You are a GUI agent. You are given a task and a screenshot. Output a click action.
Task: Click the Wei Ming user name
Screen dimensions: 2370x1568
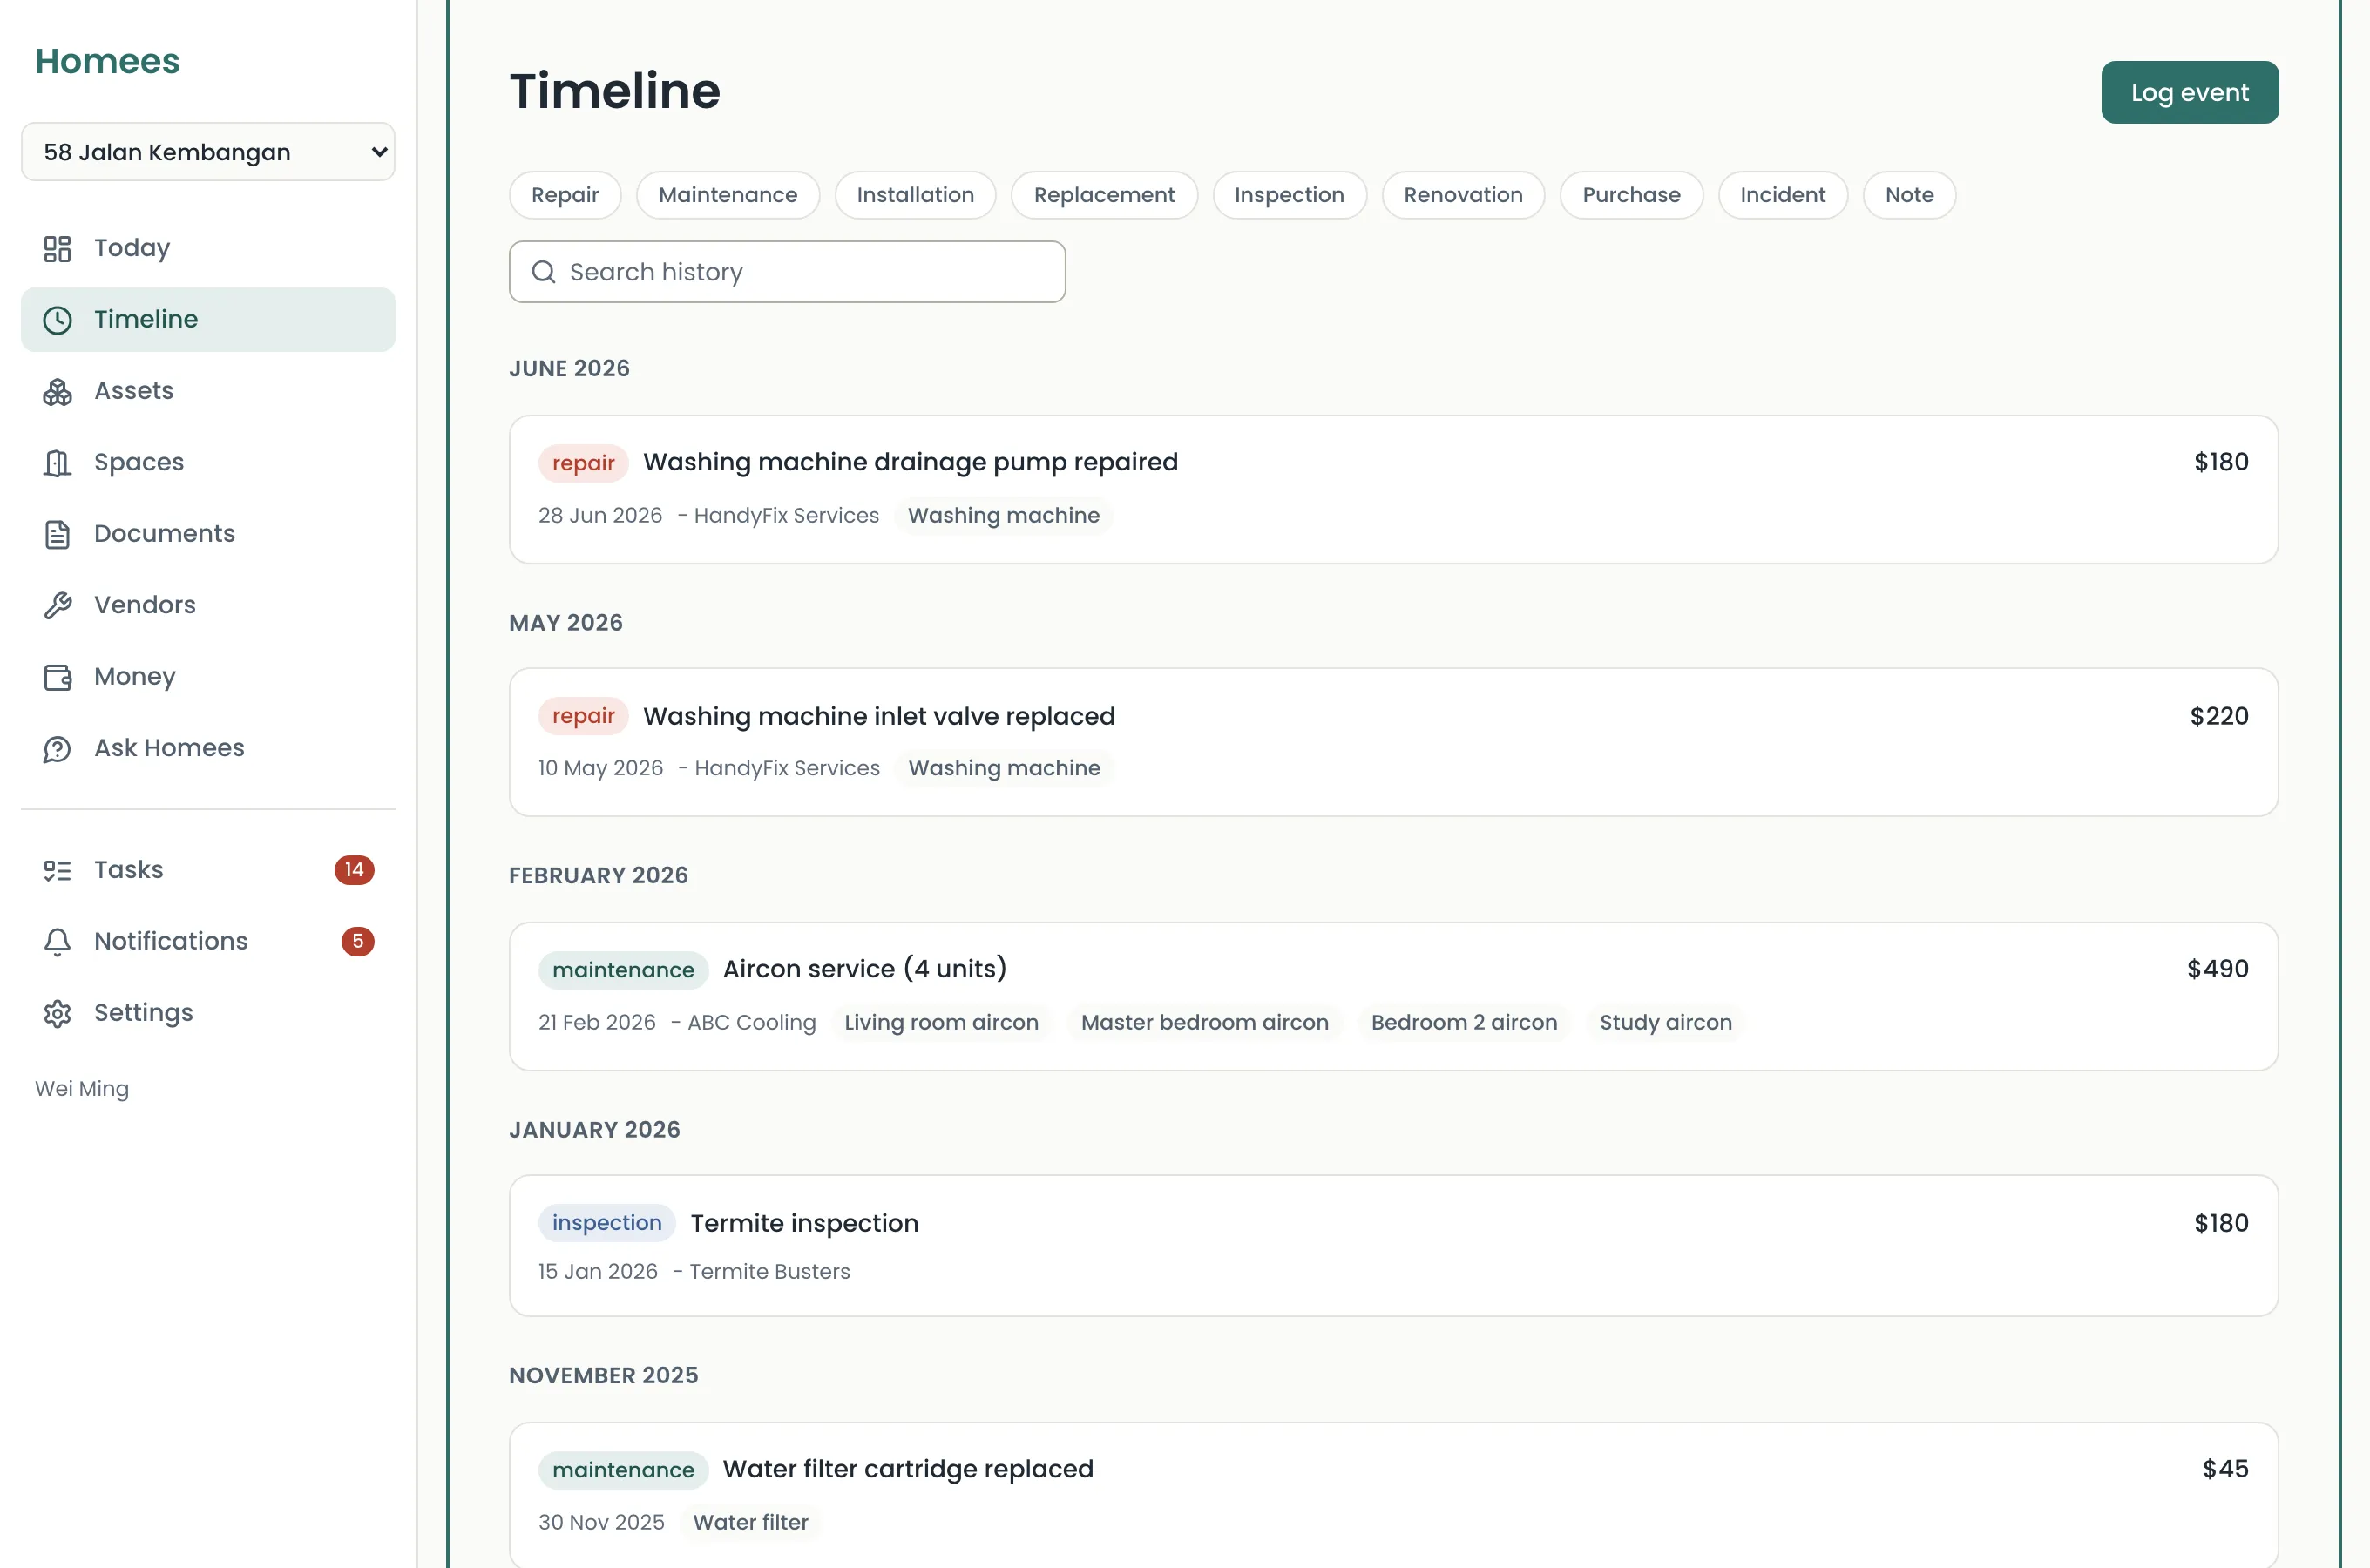coord(82,1089)
